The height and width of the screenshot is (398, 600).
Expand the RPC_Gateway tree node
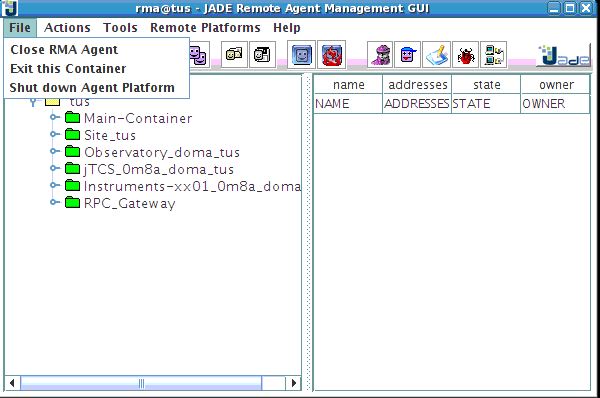[55, 202]
